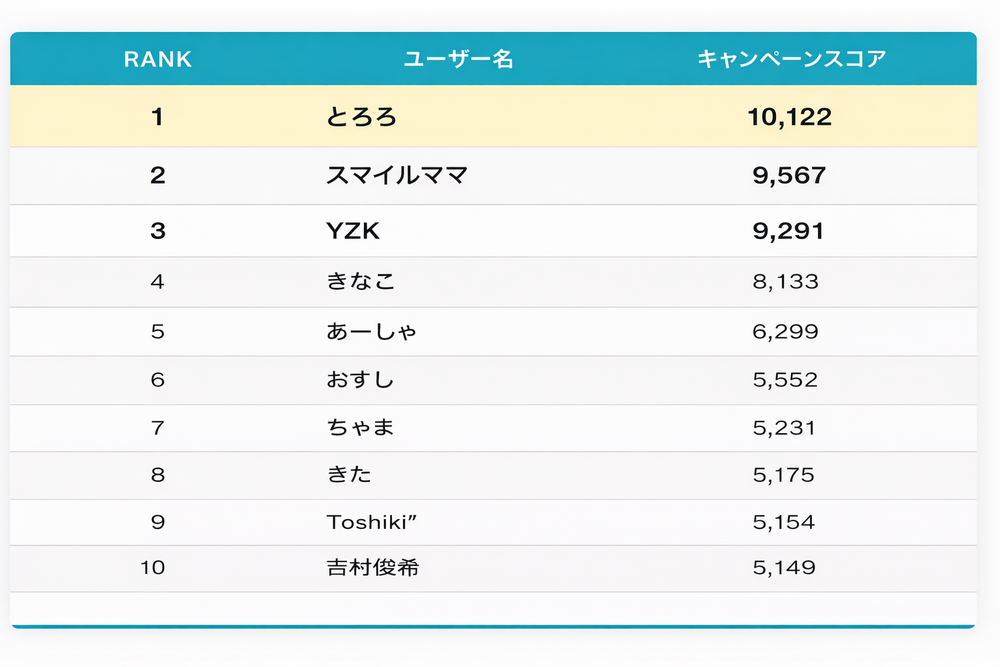The width and height of the screenshot is (1000, 667).
Task: Select the きた username
Action: (x=349, y=475)
